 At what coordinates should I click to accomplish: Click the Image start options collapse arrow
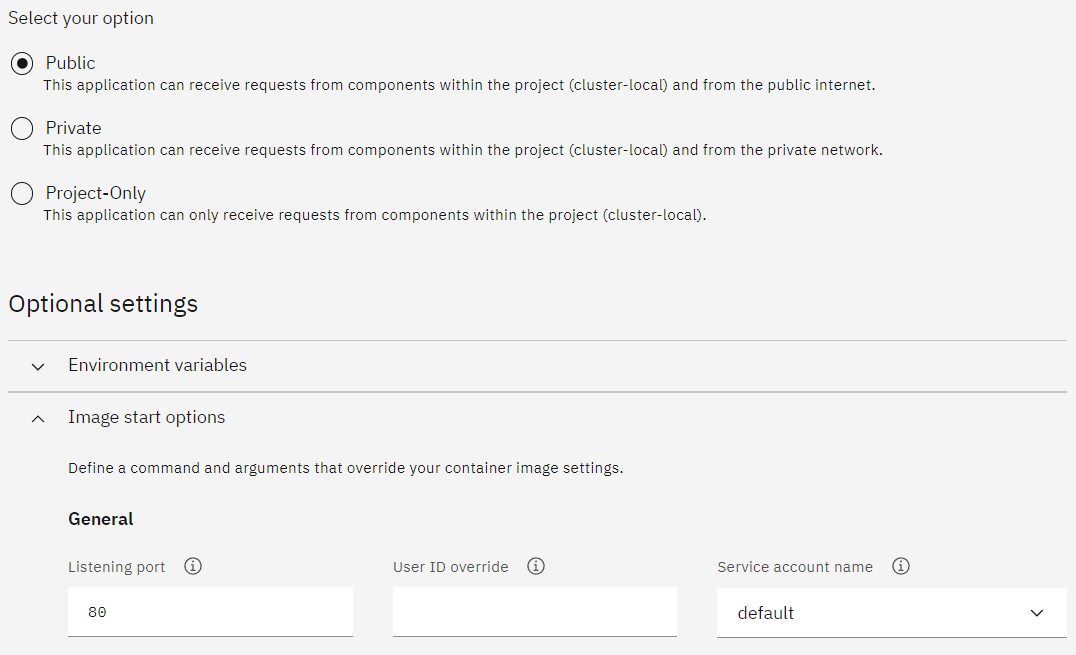pos(37,418)
